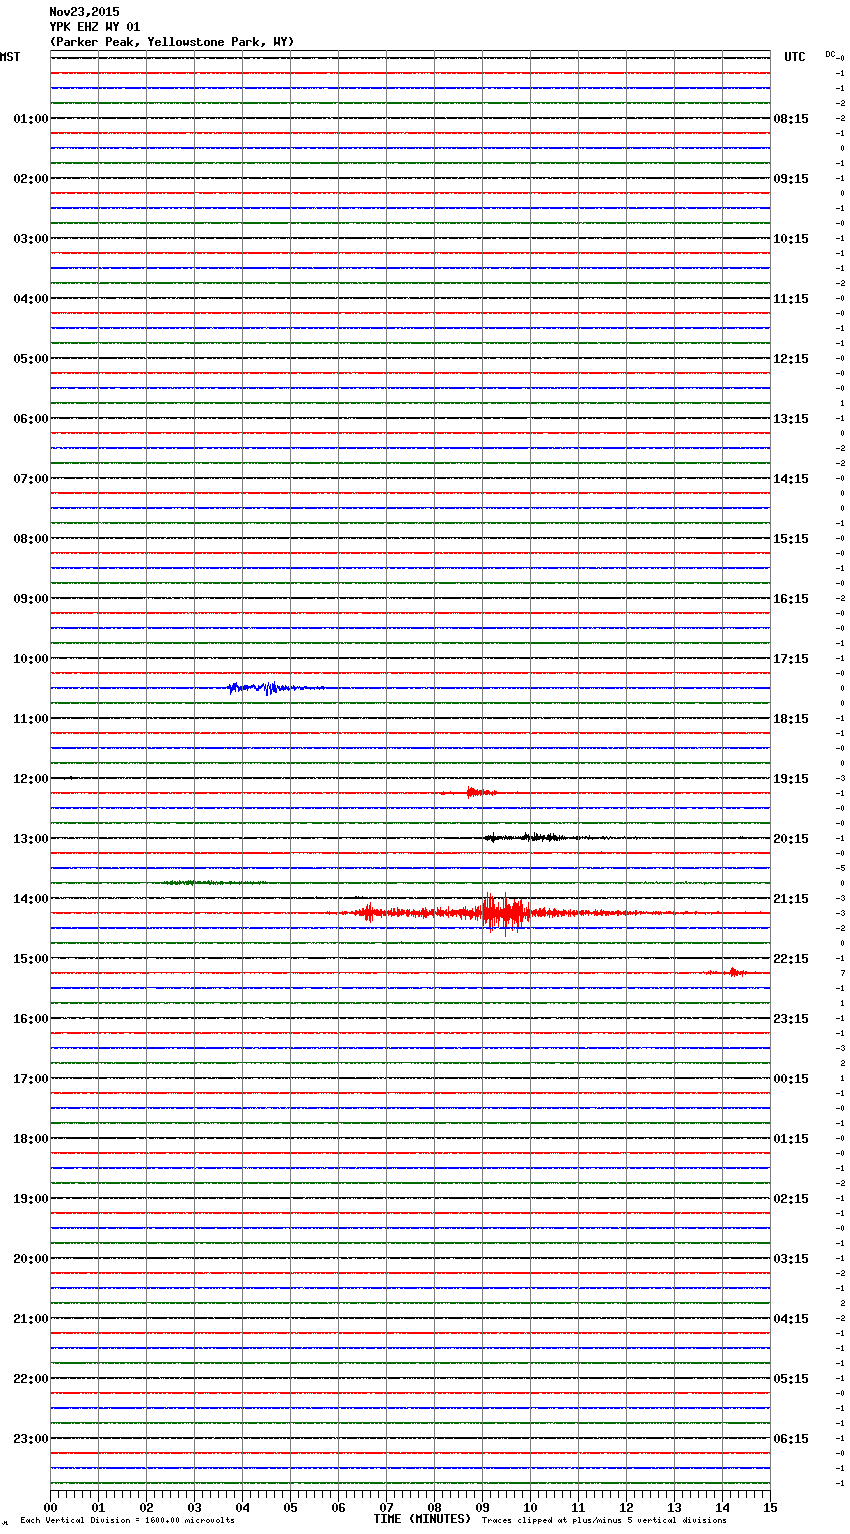Viewport: 850px width, 1534px height.
Task: Click the 06:00 MST time label
Action: pos(31,419)
